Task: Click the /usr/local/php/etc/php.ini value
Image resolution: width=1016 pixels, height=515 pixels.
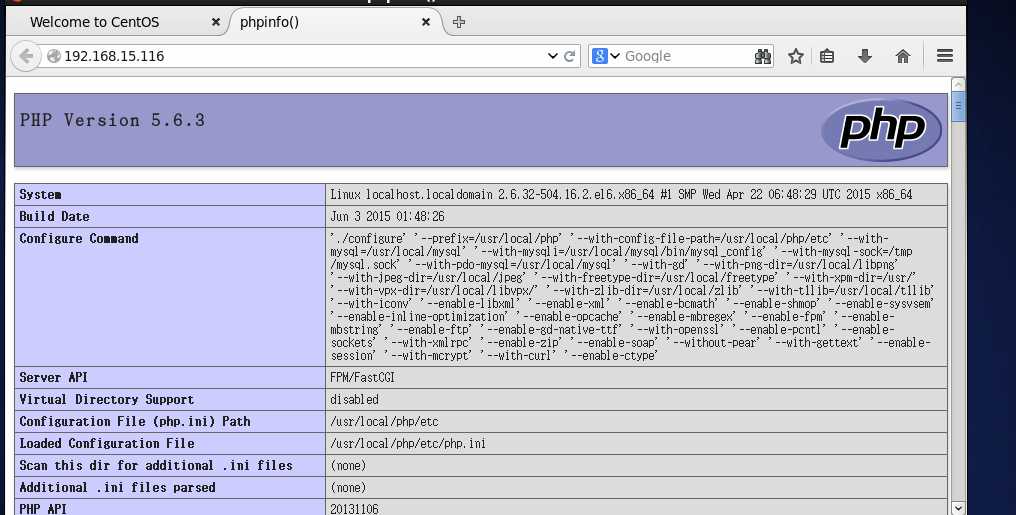Action: [408, 444]
